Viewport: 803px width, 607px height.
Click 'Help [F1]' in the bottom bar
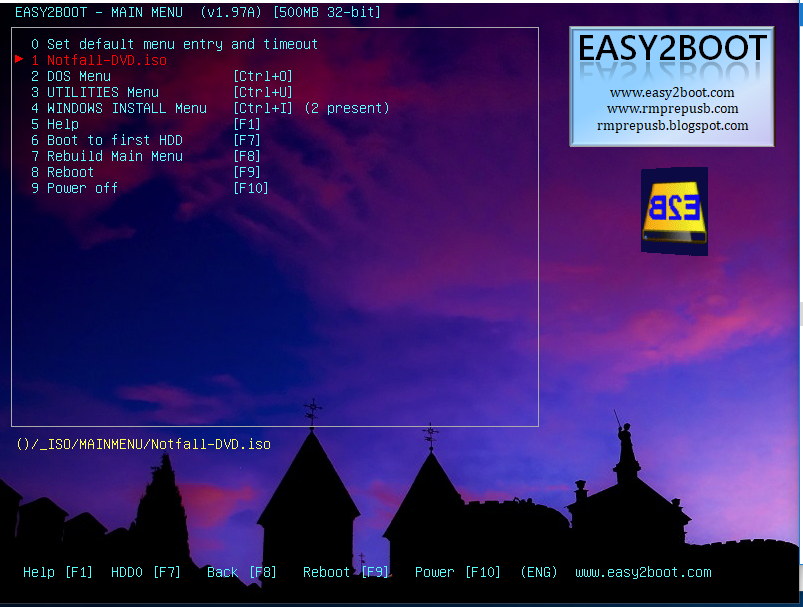(58, 572)
